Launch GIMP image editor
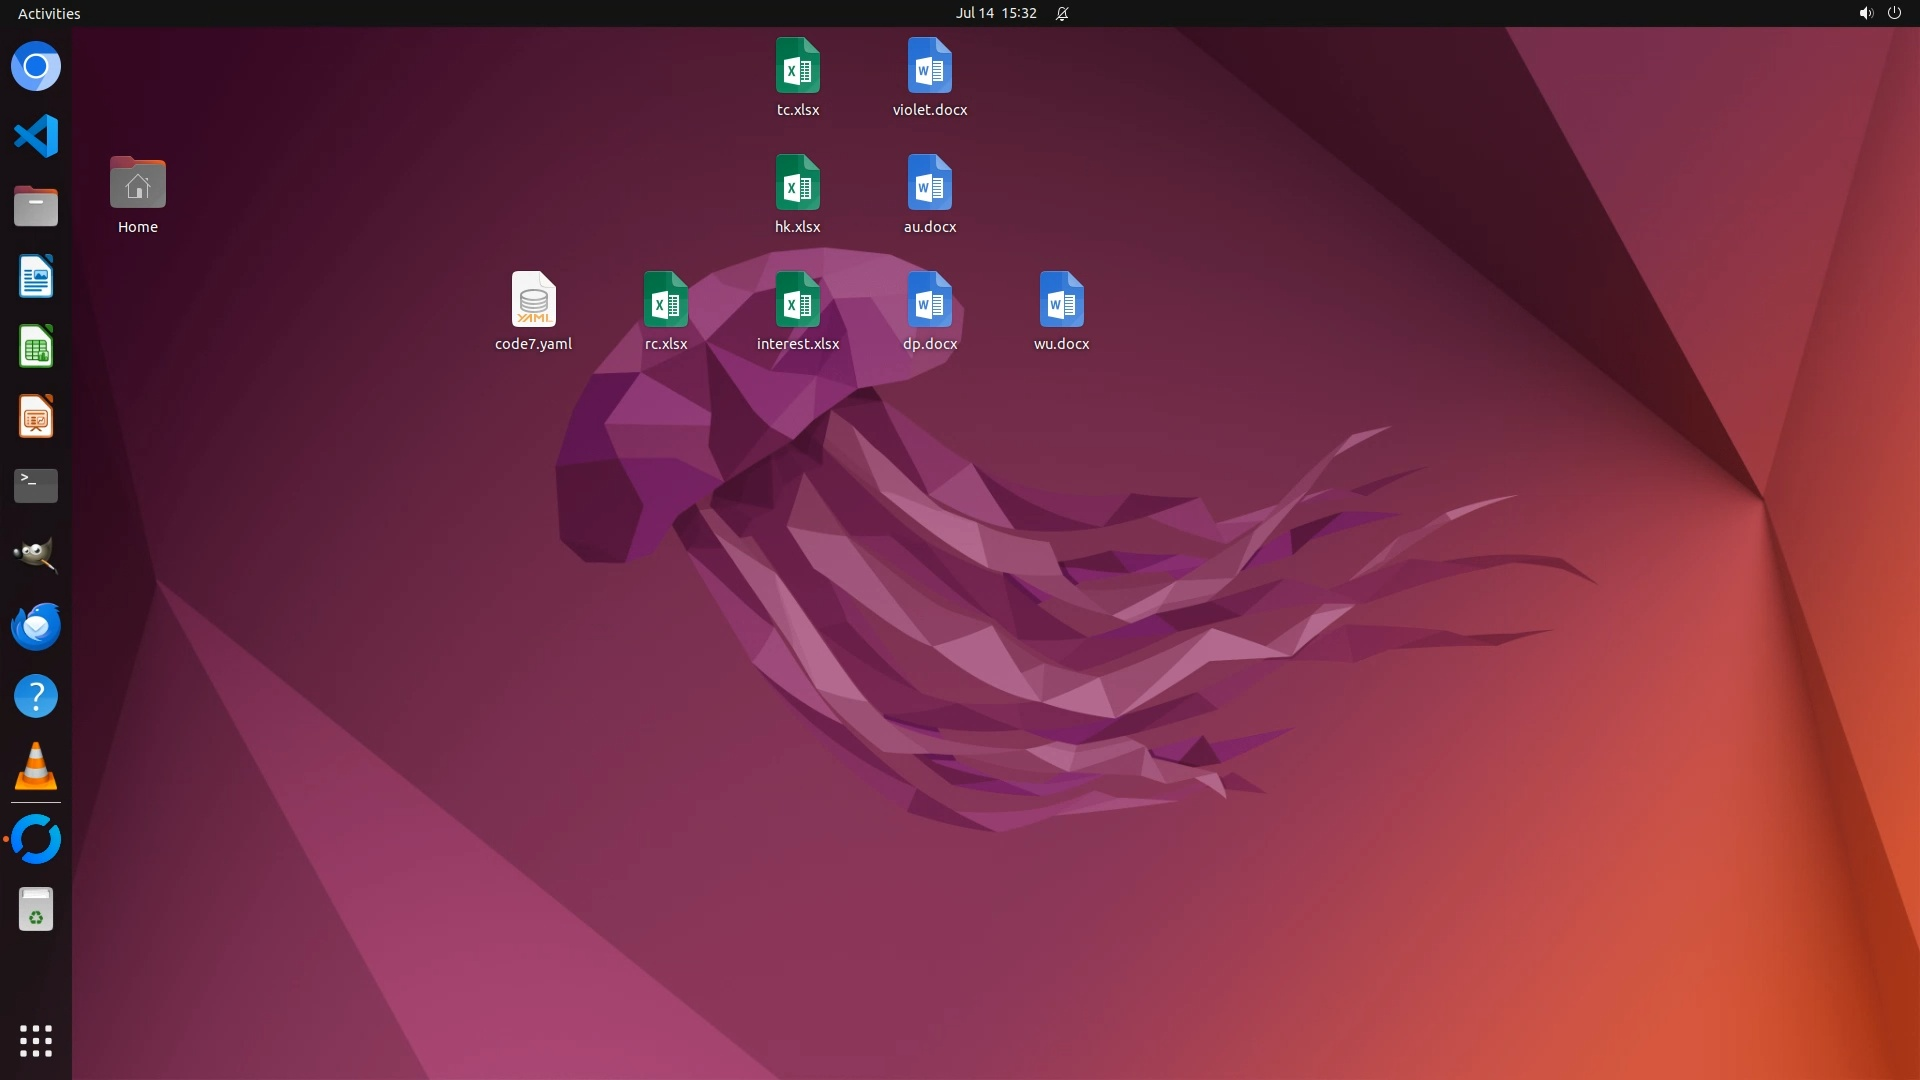1920x1080 pixels. point(36,556)
